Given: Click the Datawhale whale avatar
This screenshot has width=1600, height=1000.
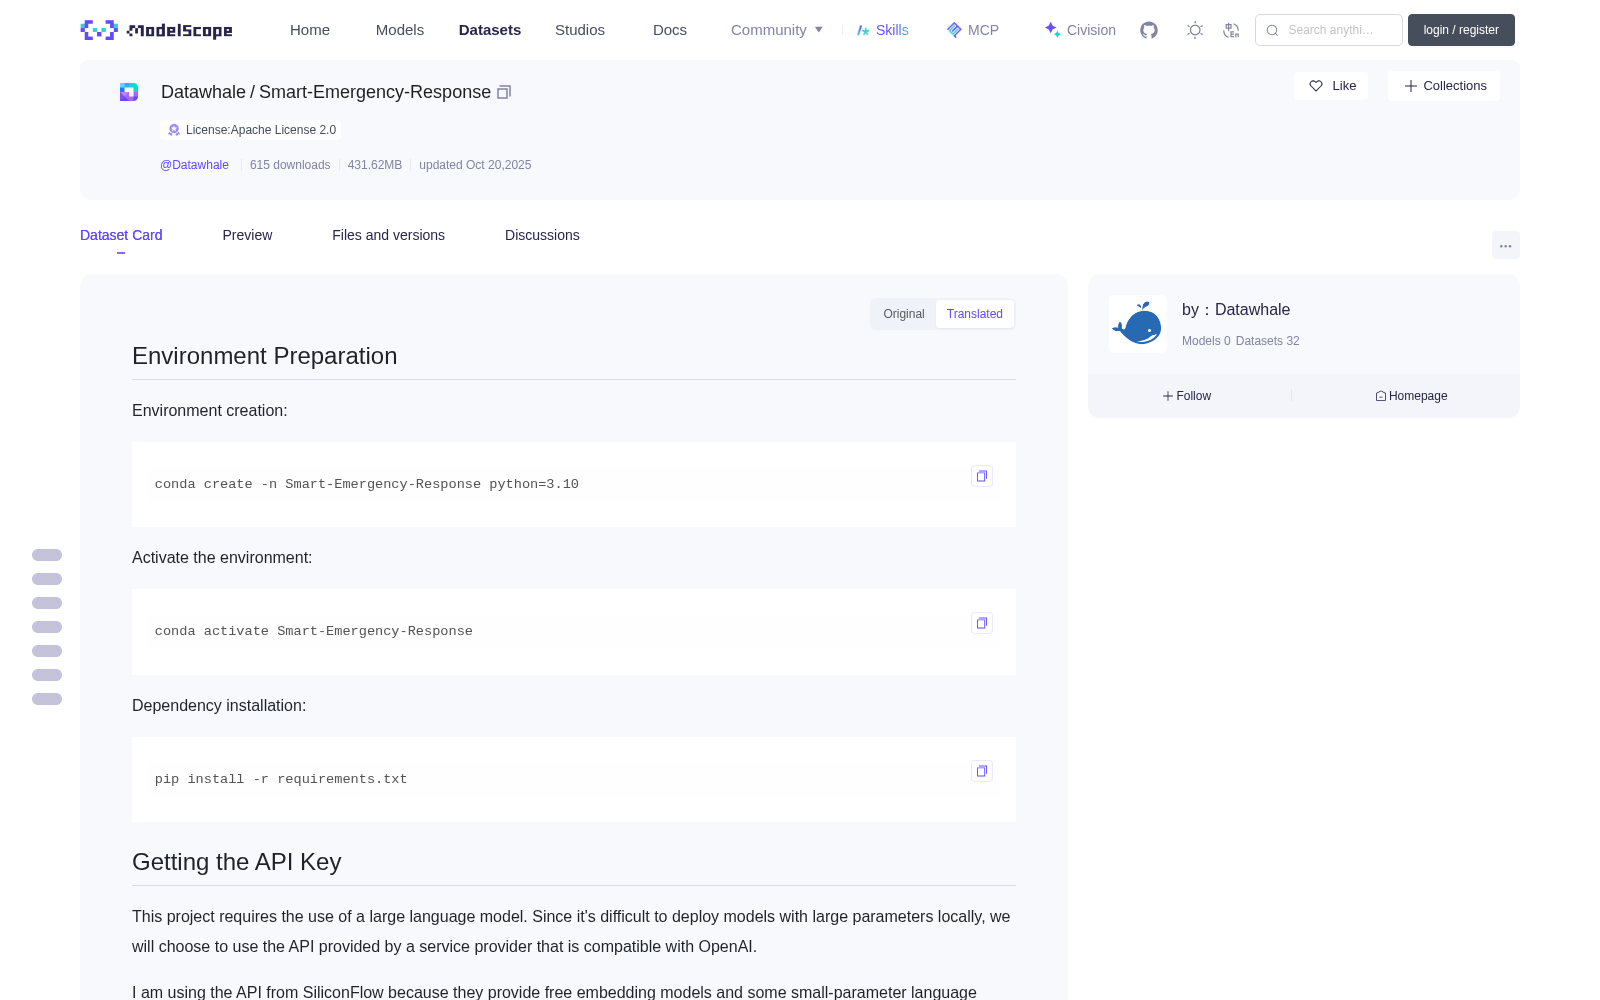Looking at the screenshot, I should point(1138,324).
